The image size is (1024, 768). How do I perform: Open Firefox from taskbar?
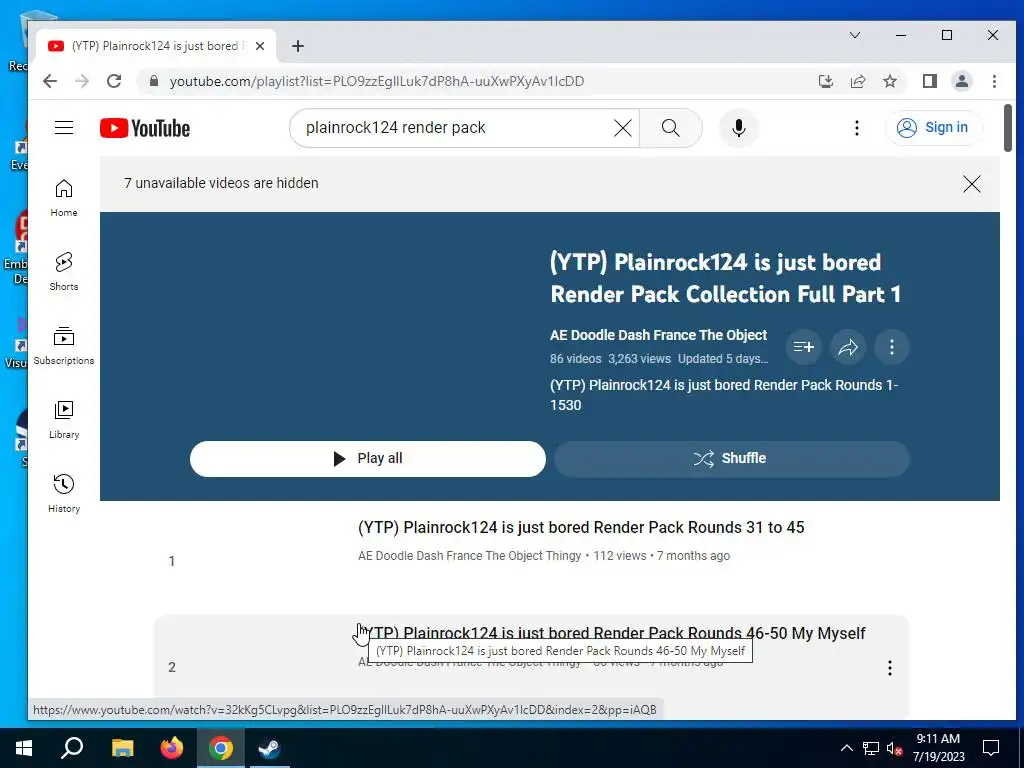(x=172, y=748)
